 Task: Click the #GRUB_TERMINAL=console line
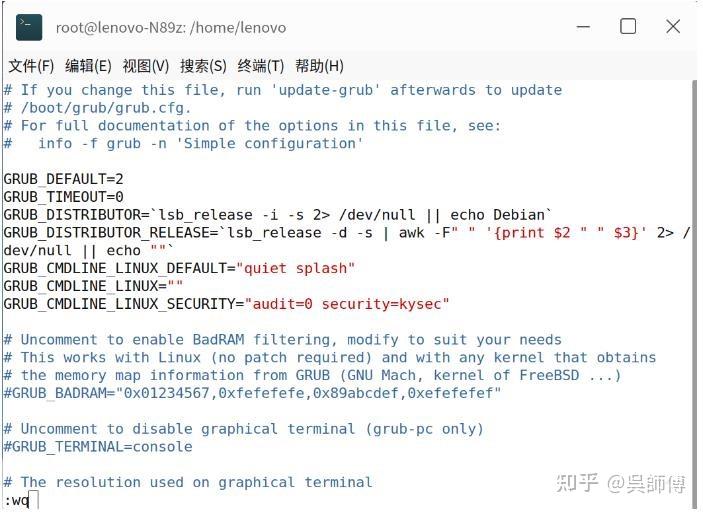click(x=98, y=447)
